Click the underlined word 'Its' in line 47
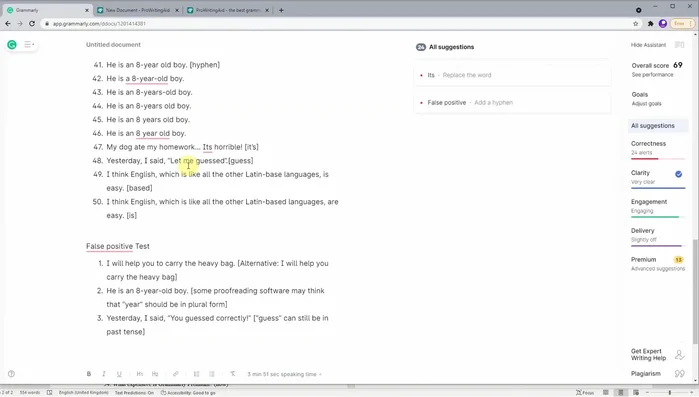 click(208, 147)
